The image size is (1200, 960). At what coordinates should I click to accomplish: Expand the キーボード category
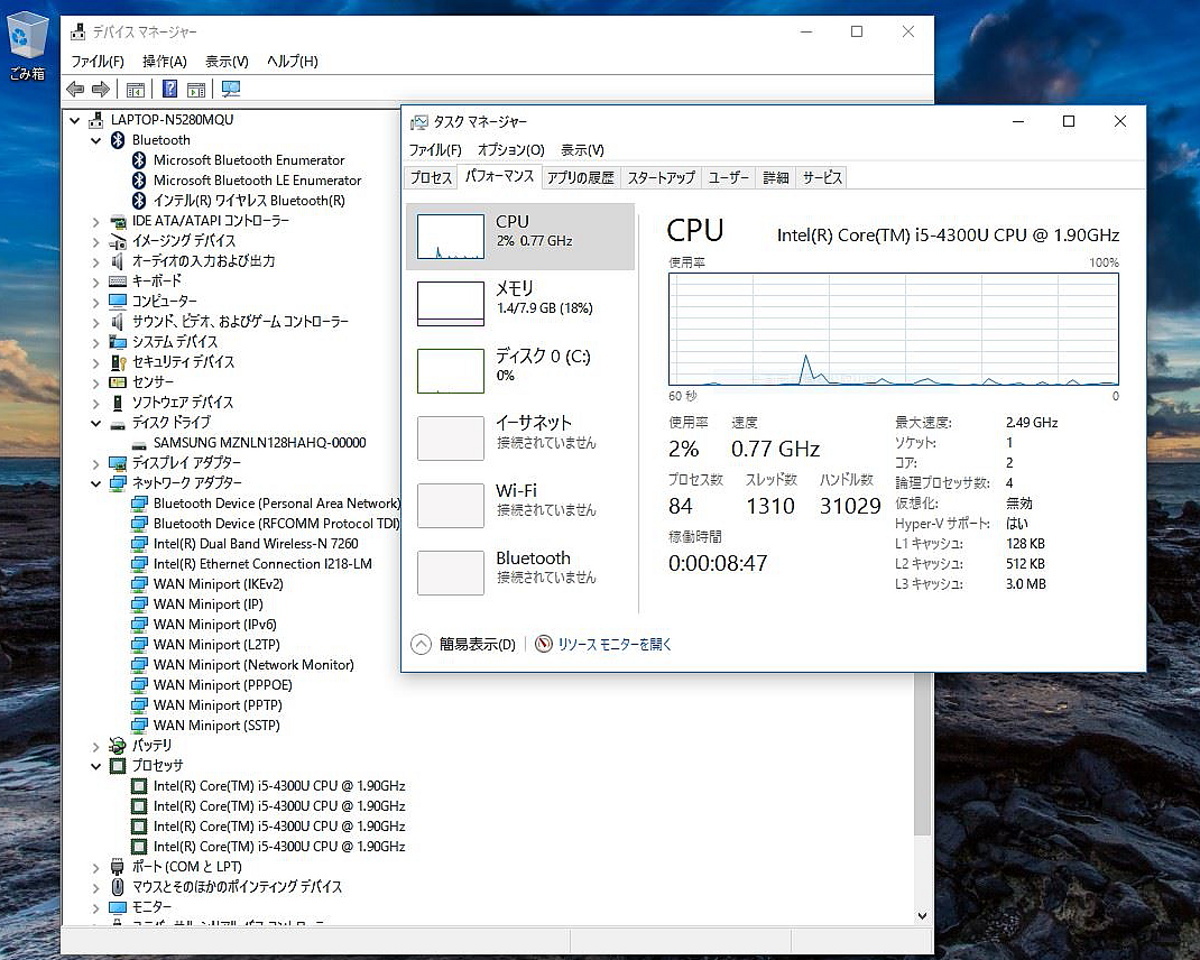point(96,281)
